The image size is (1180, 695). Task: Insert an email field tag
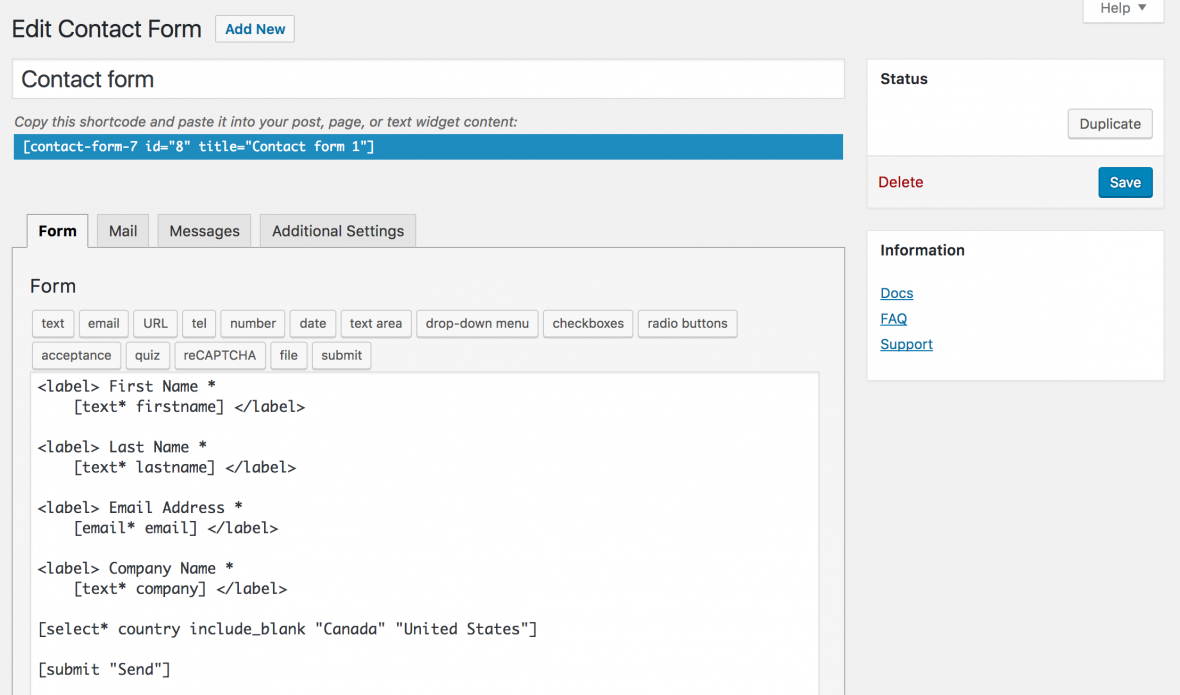point(103,323)
